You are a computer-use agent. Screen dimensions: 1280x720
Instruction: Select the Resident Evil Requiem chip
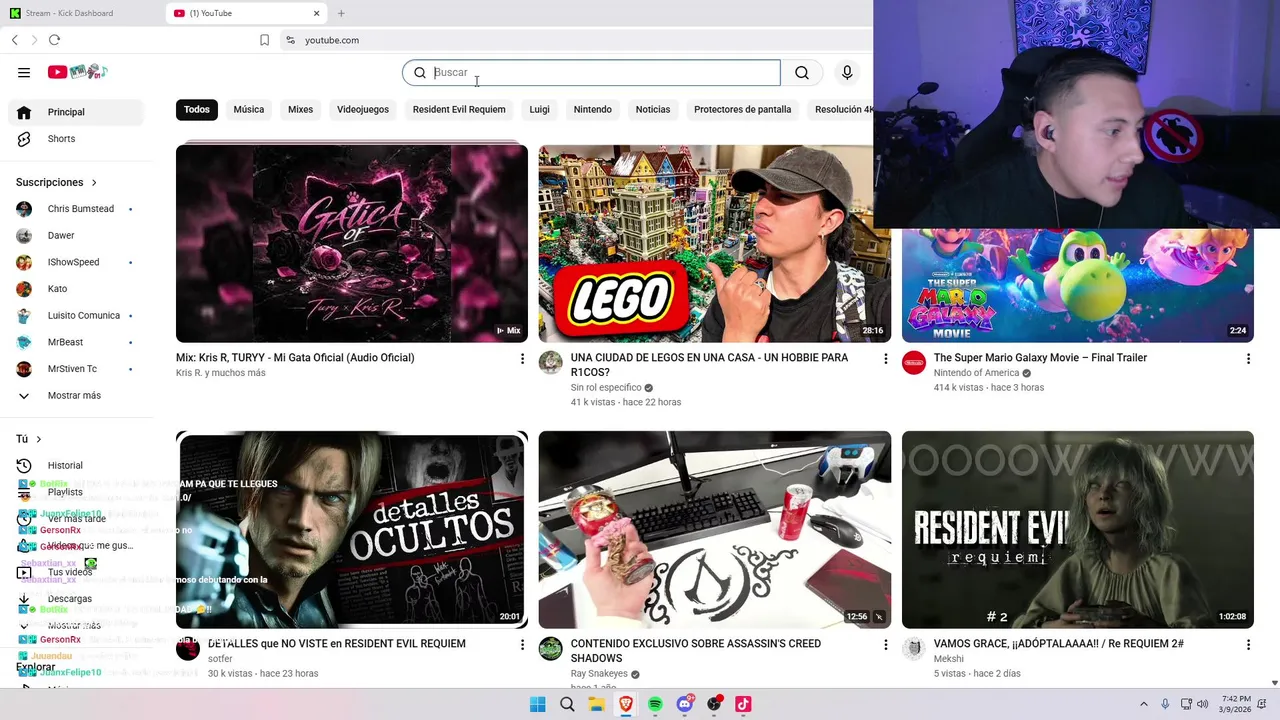point(459,109)
